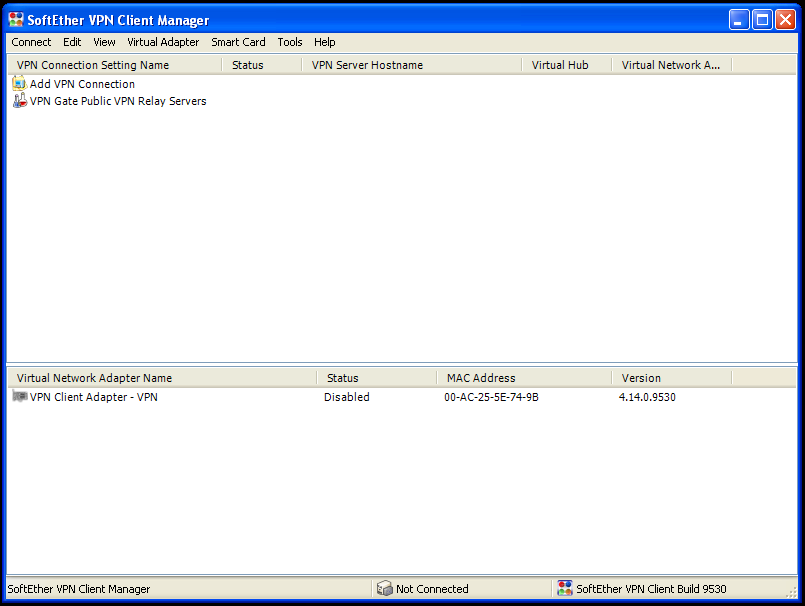Click the SoftEther VPN Client Build status icon
Screen dimensions: 805x606
(x=565, y=588)
